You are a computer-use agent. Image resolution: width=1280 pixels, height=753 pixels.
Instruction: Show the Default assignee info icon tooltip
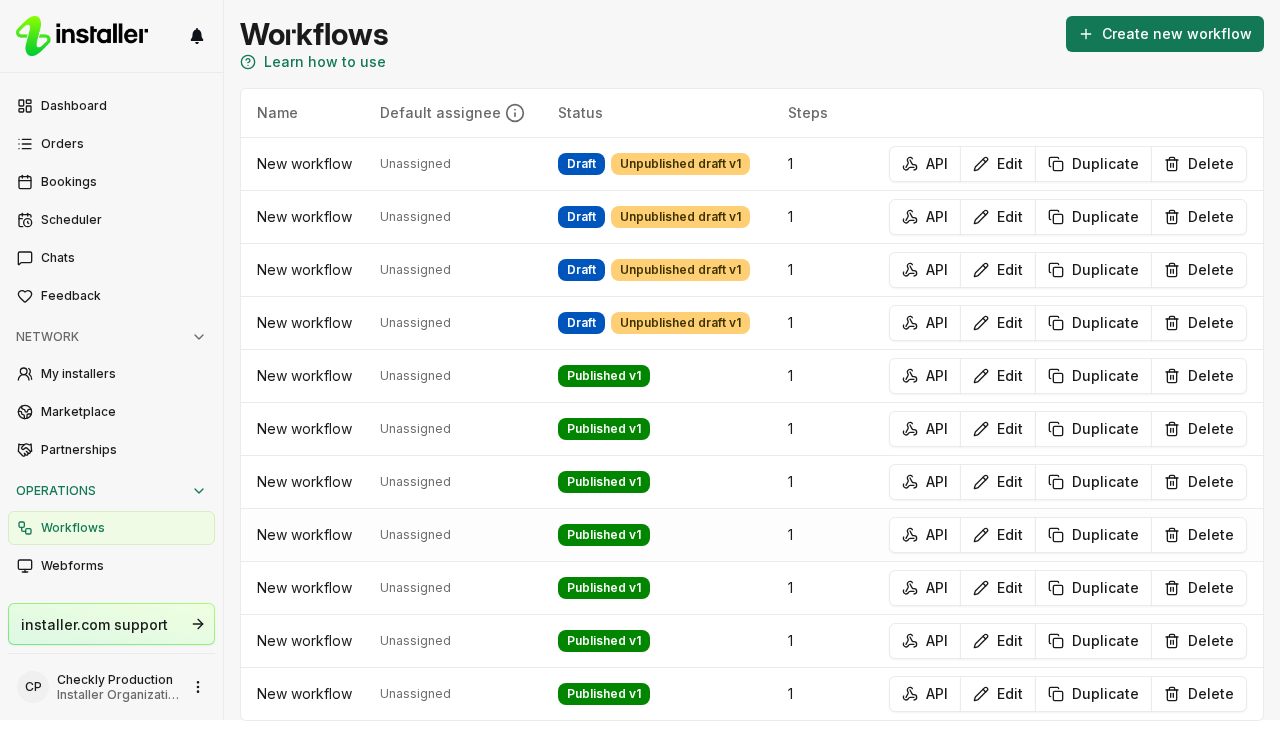click(x=515, y=113)
